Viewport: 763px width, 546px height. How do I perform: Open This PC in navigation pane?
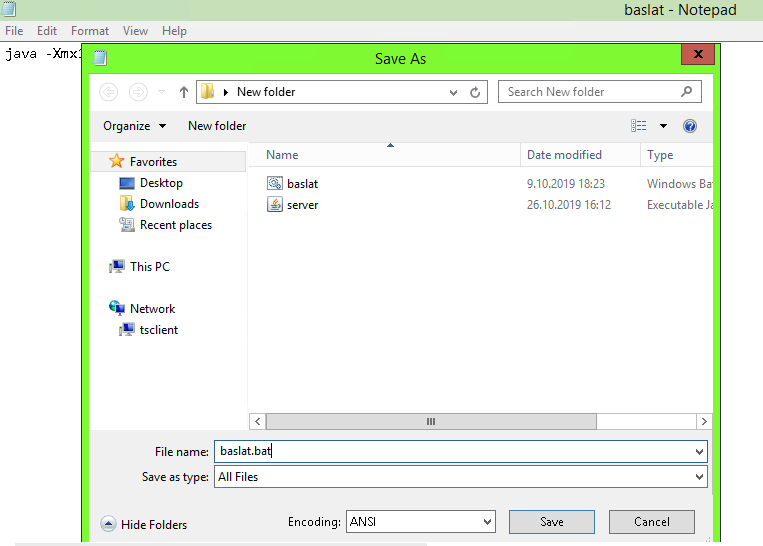coord(149,267)
